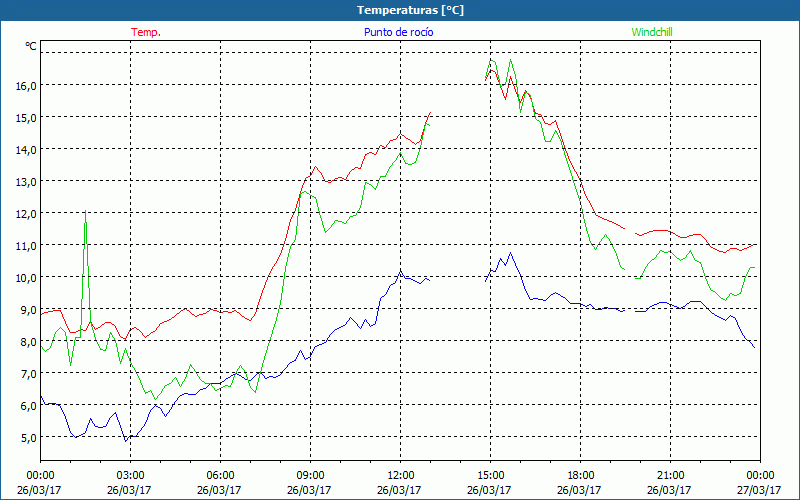Click the Temperaturas [°C] title bar

click(x=400, y=10)
